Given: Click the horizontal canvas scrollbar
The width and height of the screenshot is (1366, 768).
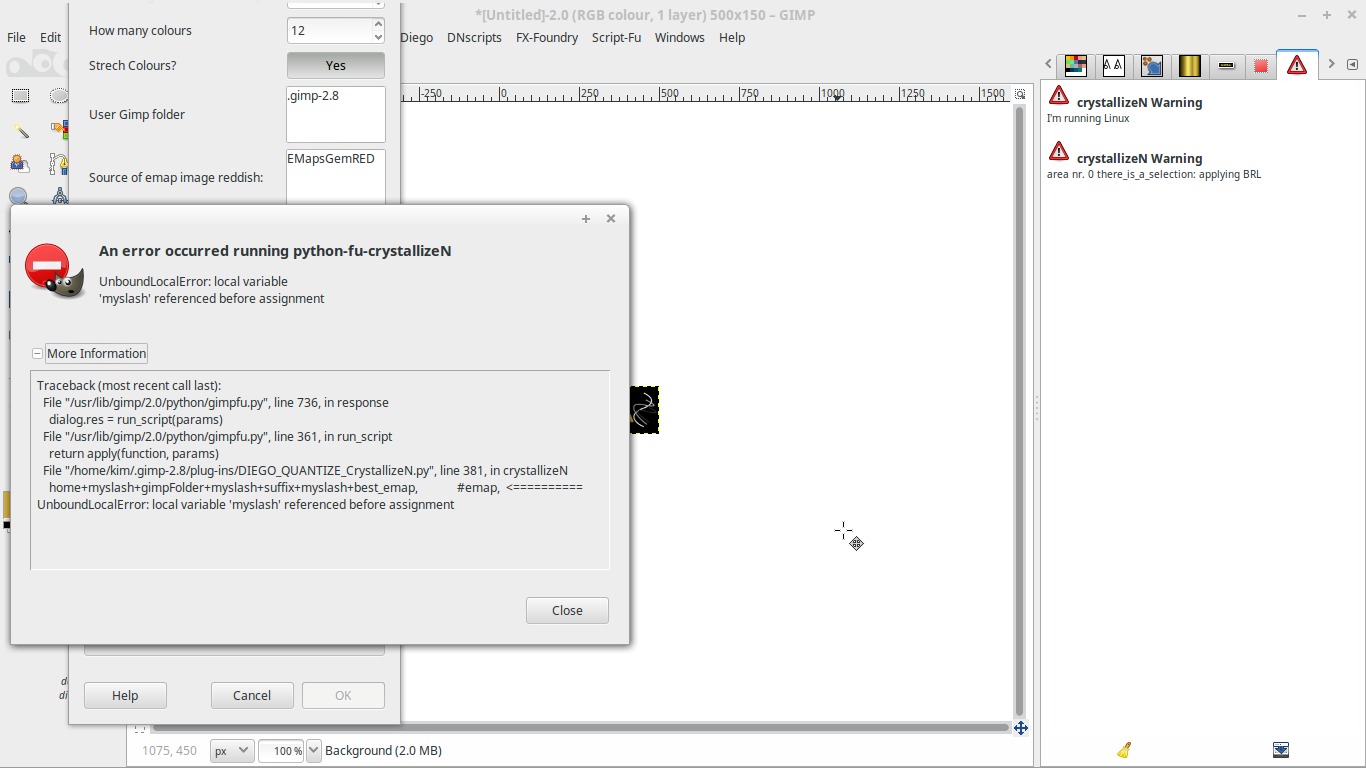Looking at the screenshot, I should tap(580, 728).
